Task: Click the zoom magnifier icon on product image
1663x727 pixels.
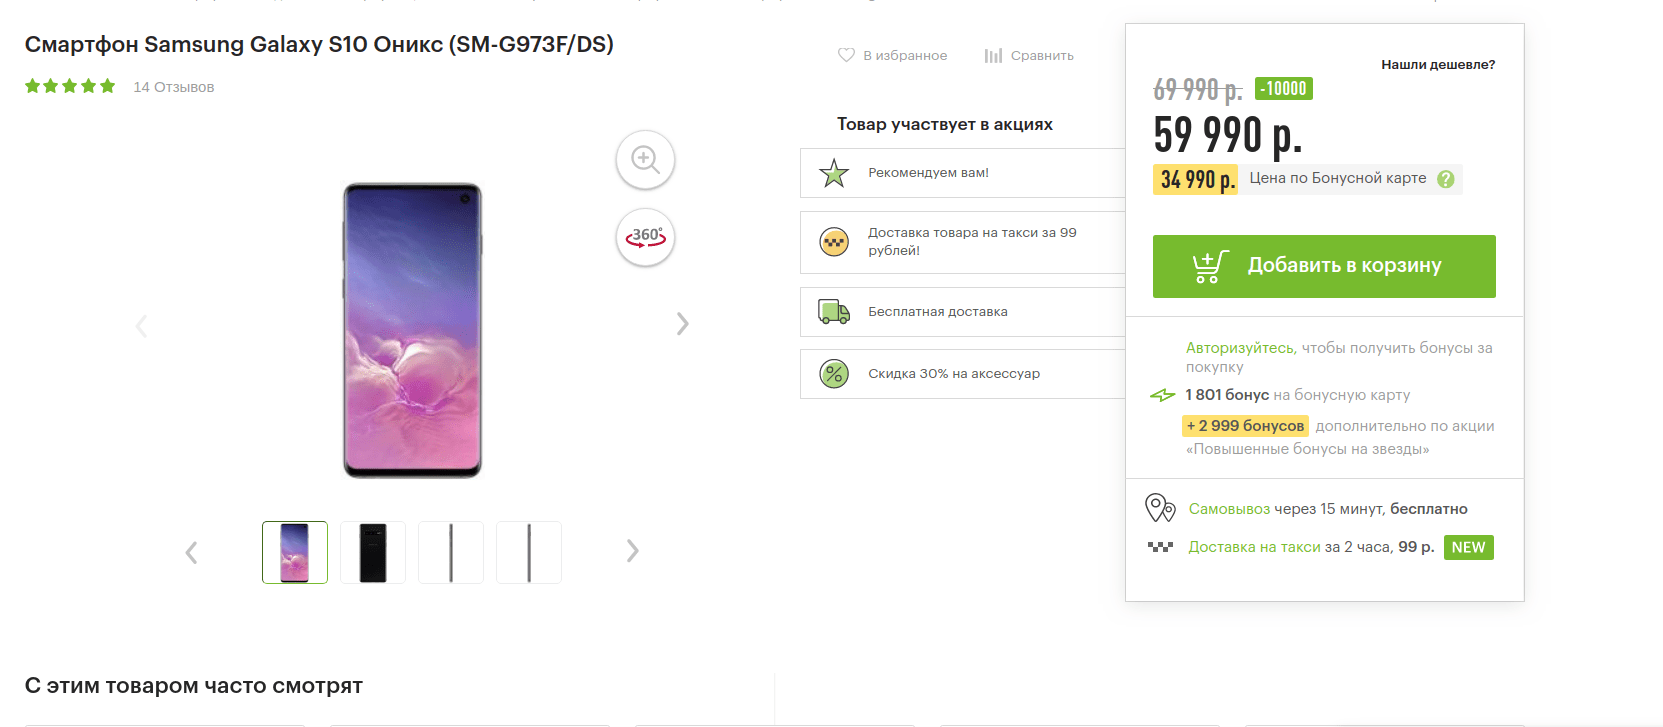Action: click(645, 159)
